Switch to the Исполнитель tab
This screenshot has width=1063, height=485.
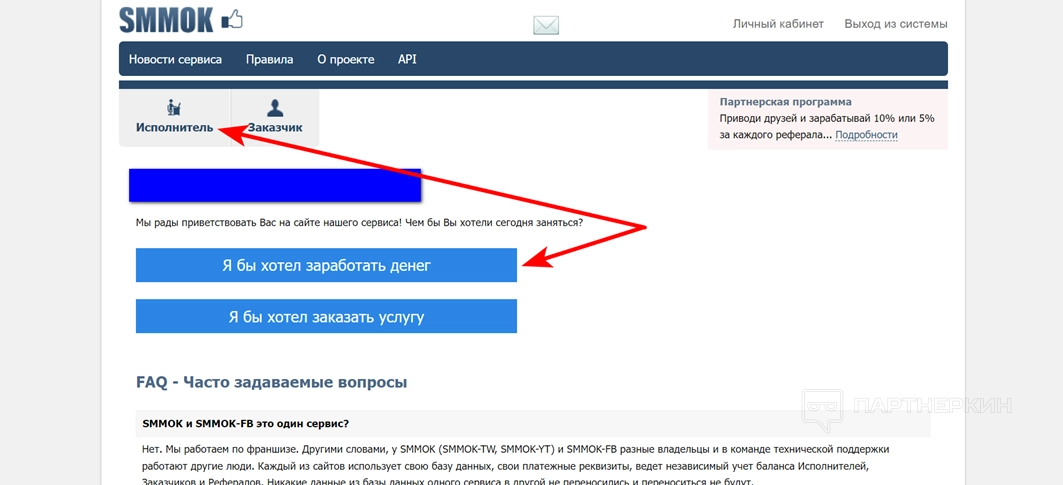[x=174, y=117]
